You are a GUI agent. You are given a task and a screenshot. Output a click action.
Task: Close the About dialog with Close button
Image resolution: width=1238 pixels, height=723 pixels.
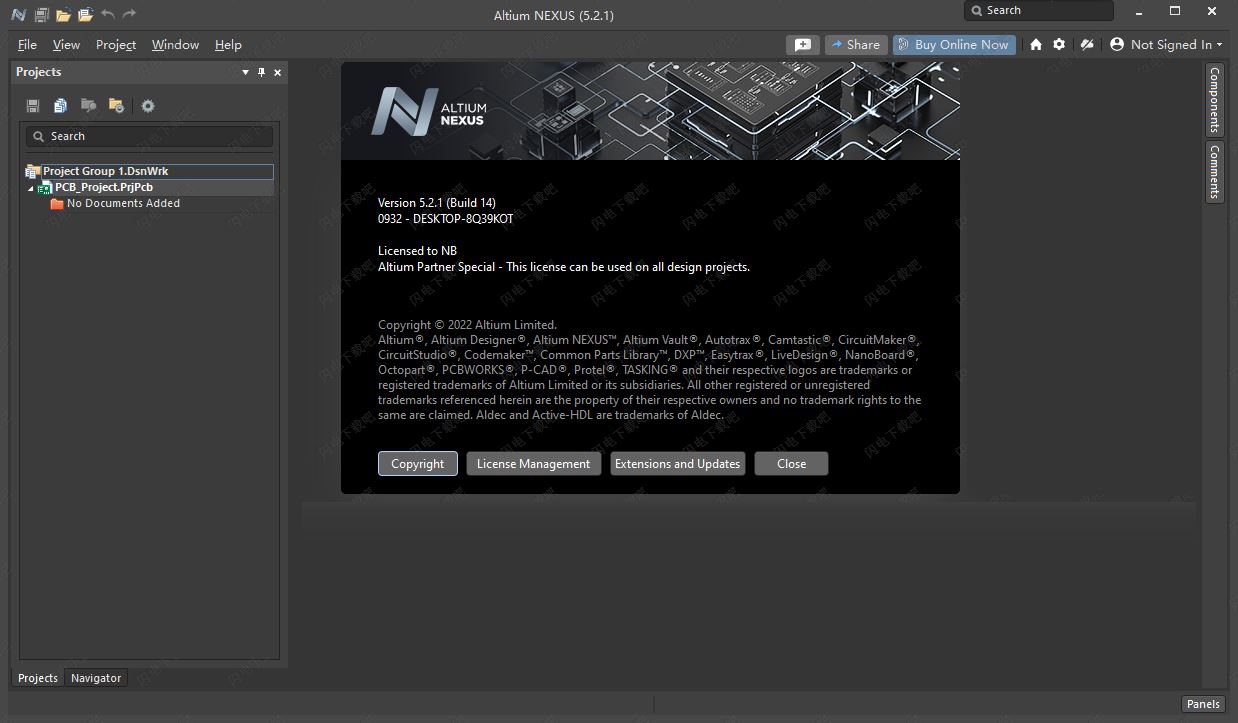791,464
